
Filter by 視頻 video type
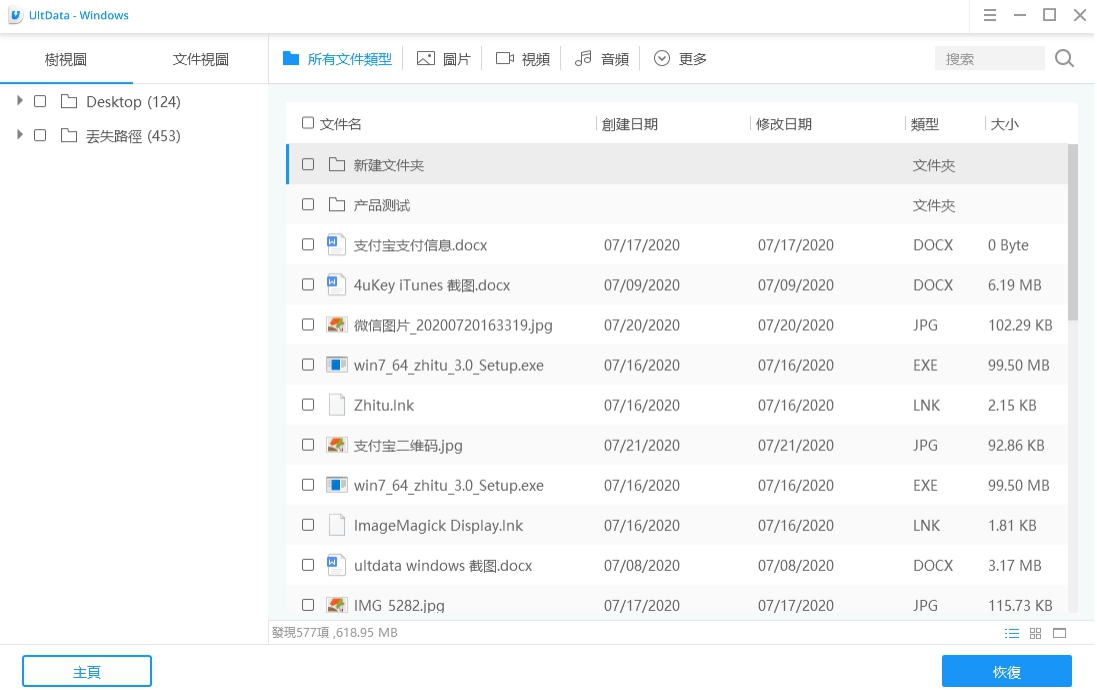(x=523, y=59)
